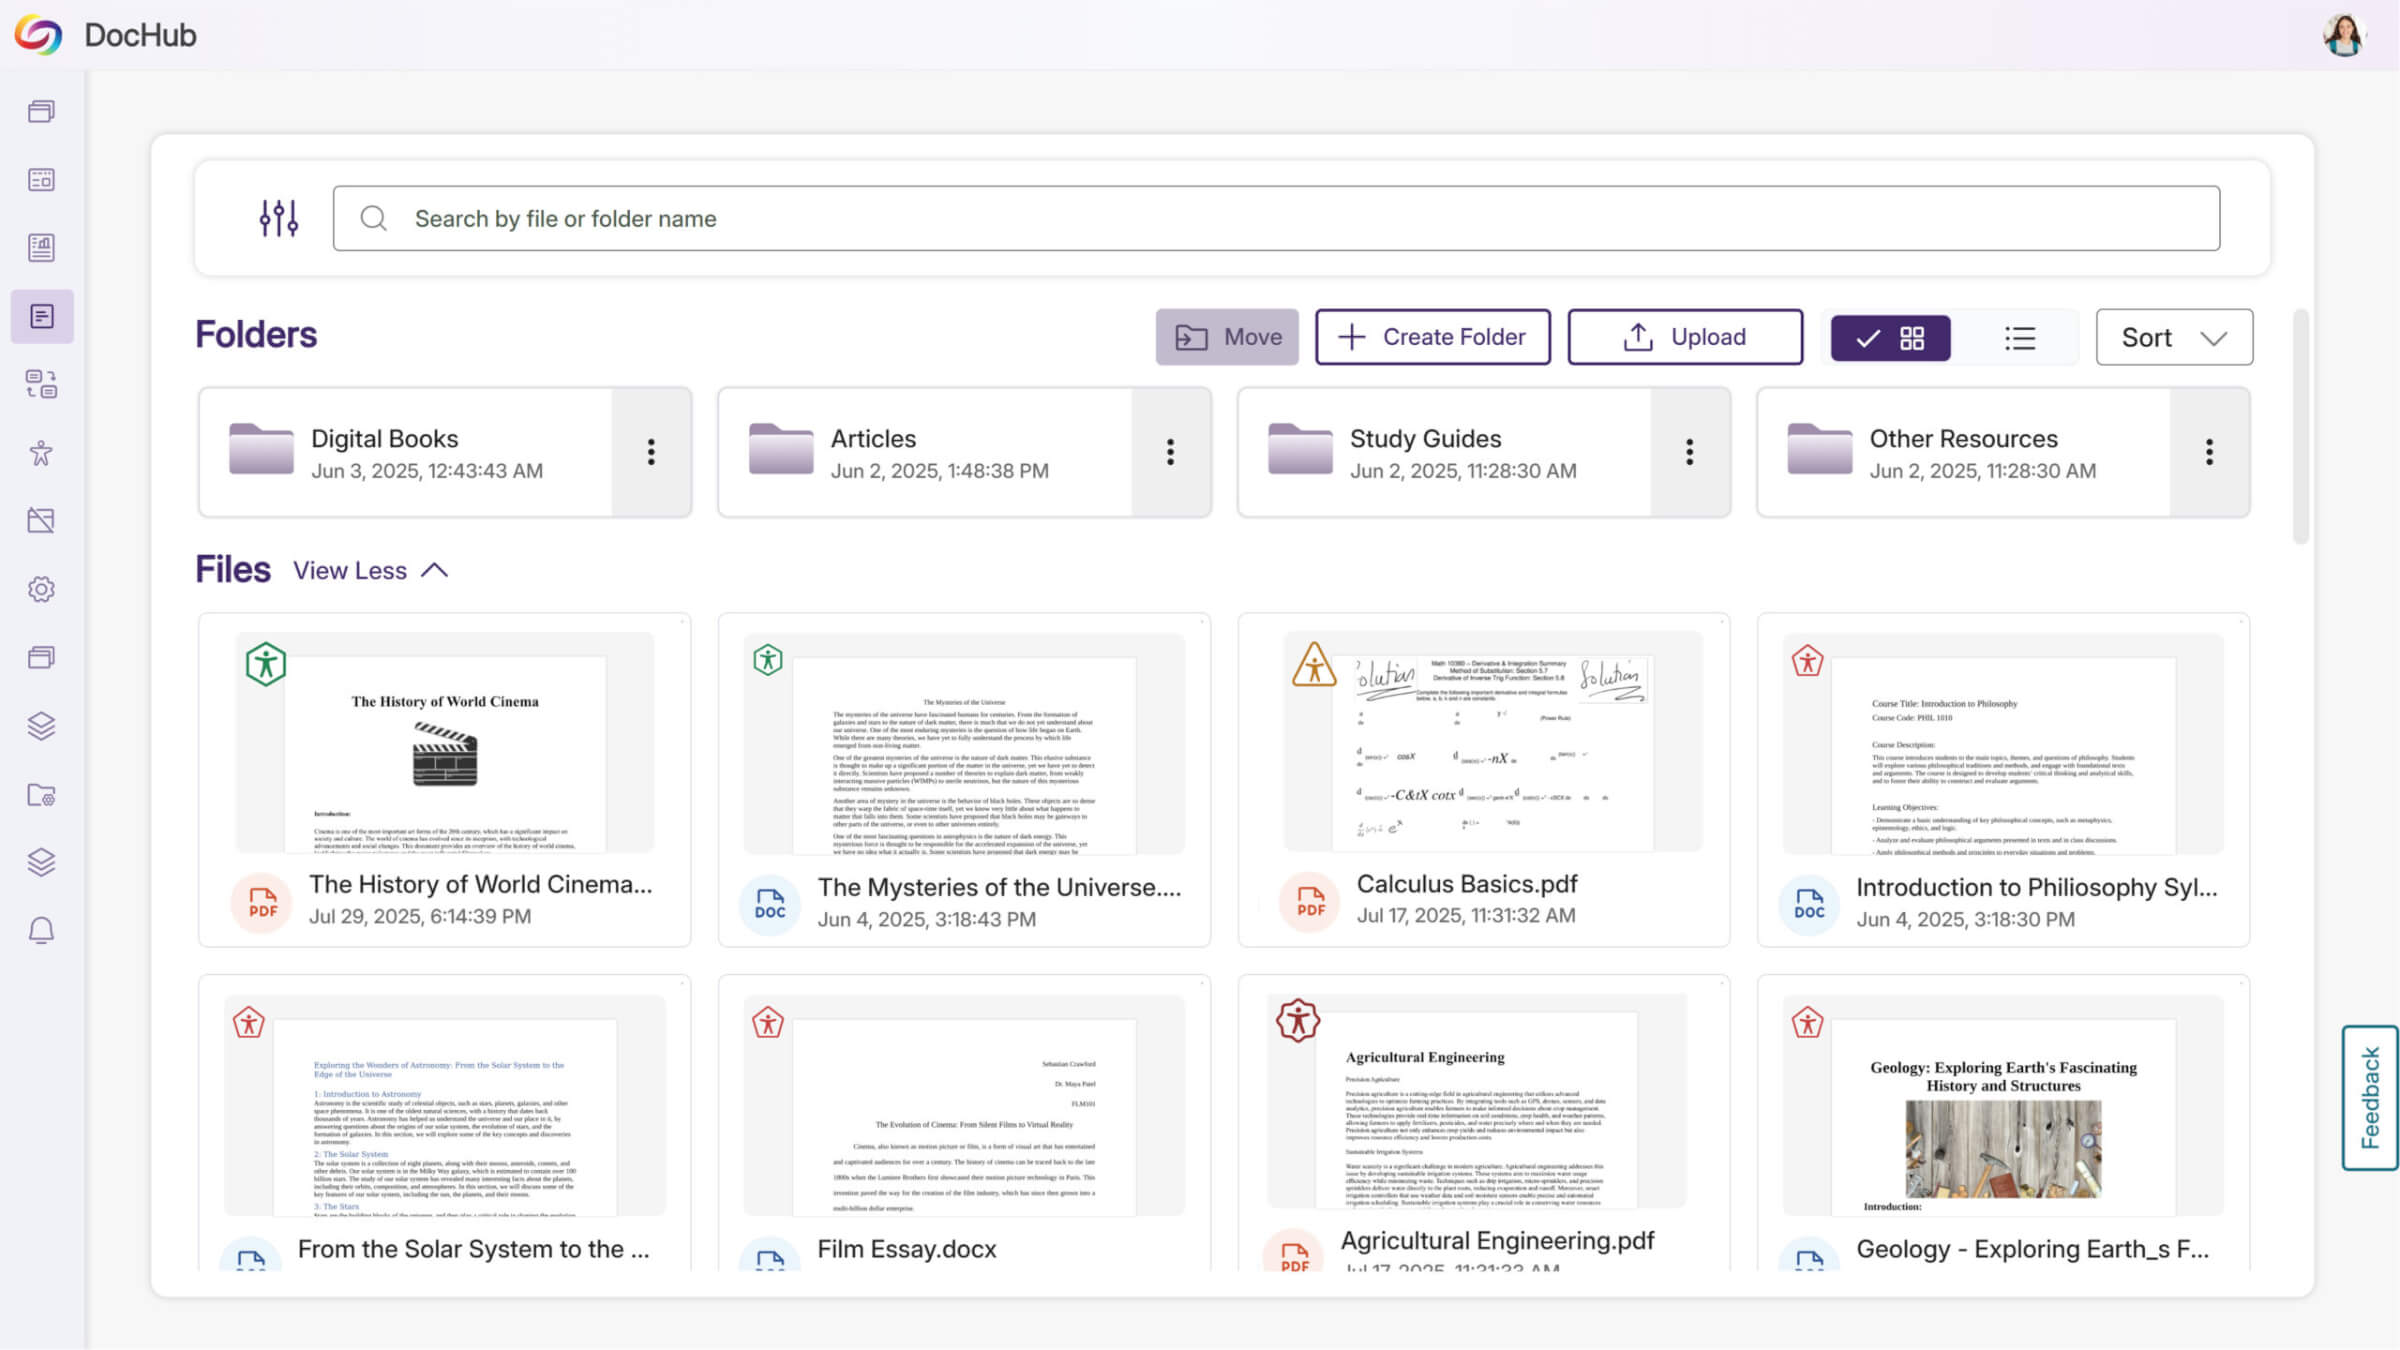The height and width of the screenshot is (1350, 2400).
Task: Click the search by file name field
Action: click(x=1275, y=218)
